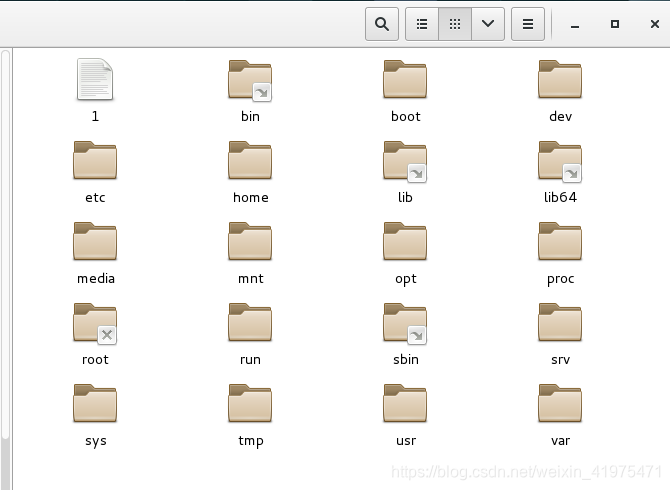Image resolution: width=670 pixels, height=490 pixels.
Task: Open the search button in toolbar
Action: click(x=382, y=24)
